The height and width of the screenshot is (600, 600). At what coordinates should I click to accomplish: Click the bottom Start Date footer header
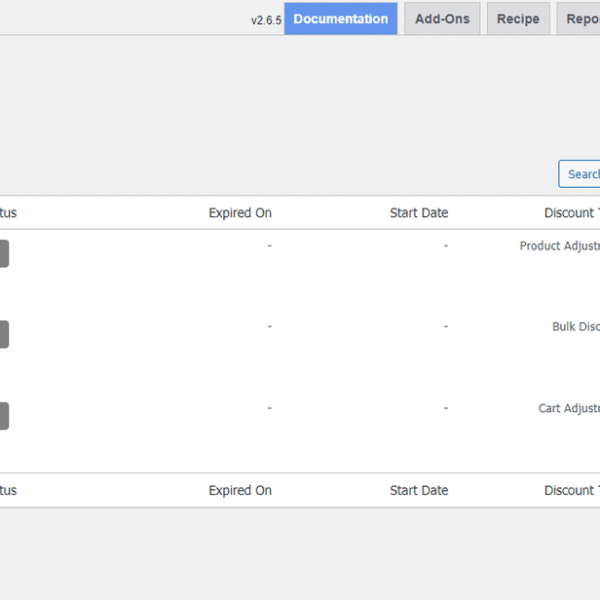pyautogui.click(x=419, y=491)
